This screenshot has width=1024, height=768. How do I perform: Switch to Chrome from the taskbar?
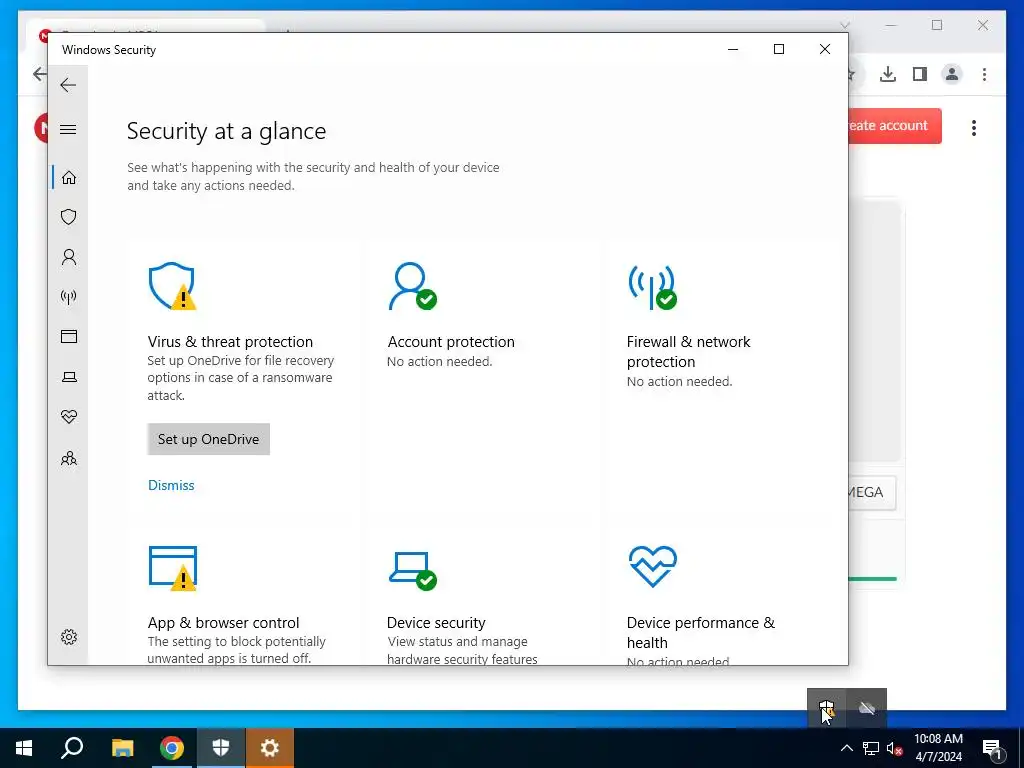coord(172,748)
